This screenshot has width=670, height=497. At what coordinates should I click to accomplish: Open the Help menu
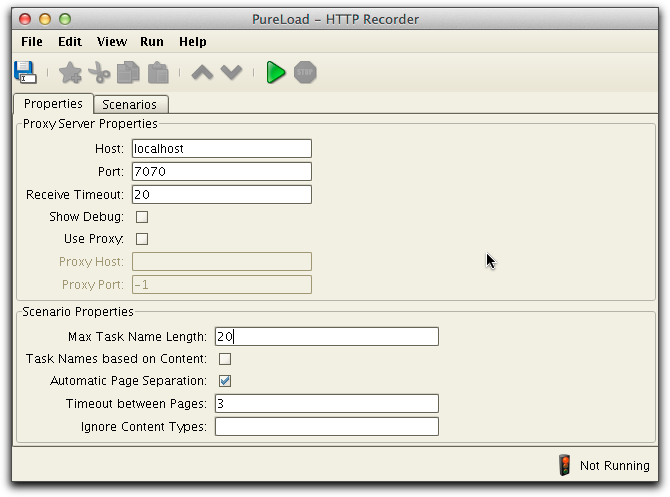click(193, 42)
